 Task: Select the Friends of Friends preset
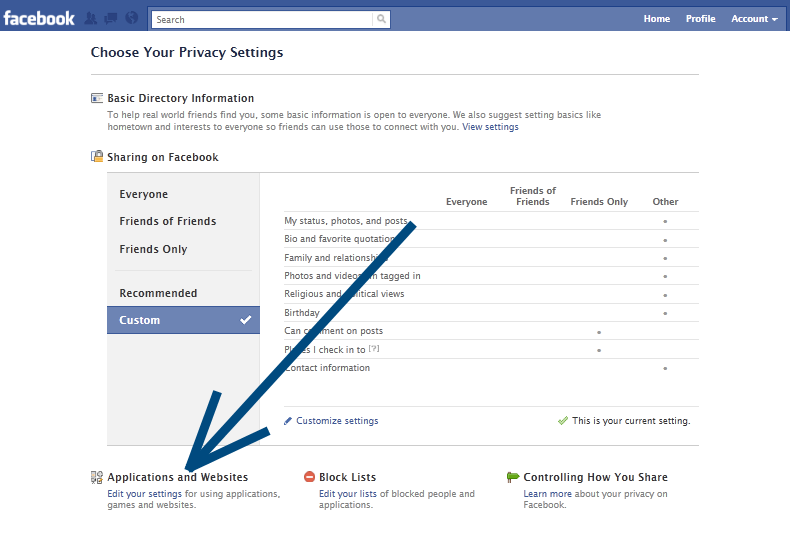(167, 221)
